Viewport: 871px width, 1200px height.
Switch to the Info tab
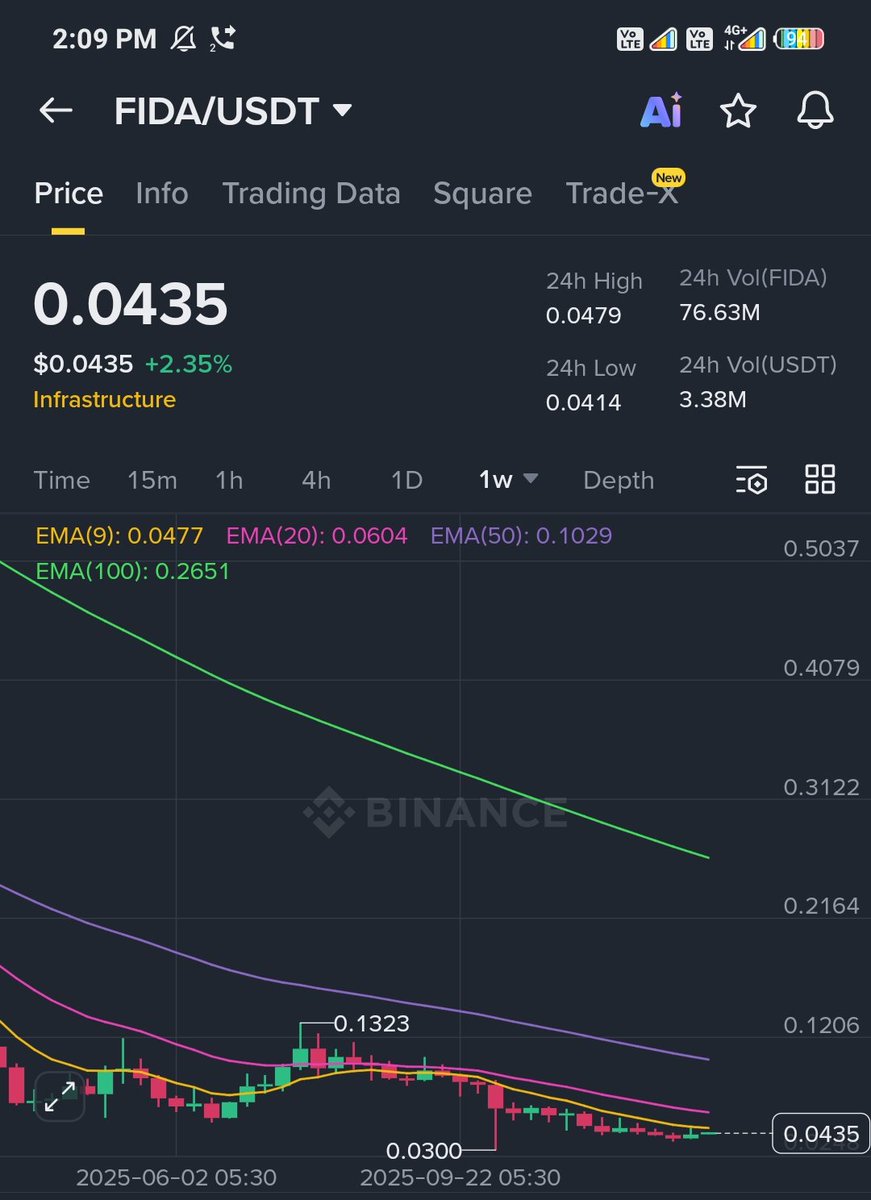[162, 193]
